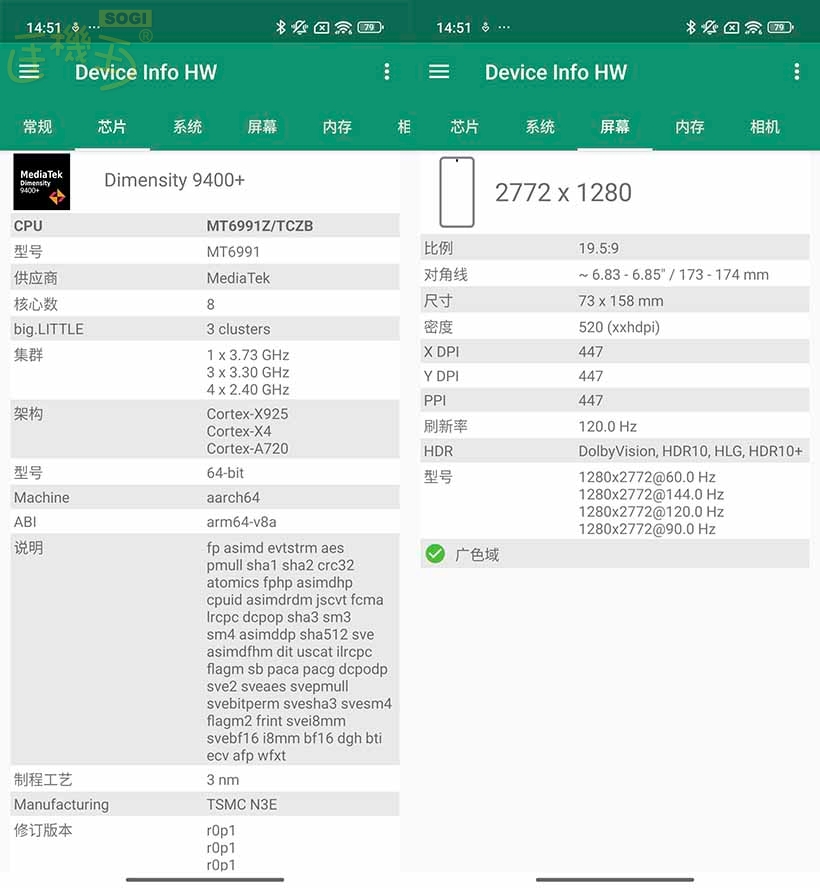Tap the Y DPI 447 row
The height and width of the screenshot is (888, 820).
615,376
